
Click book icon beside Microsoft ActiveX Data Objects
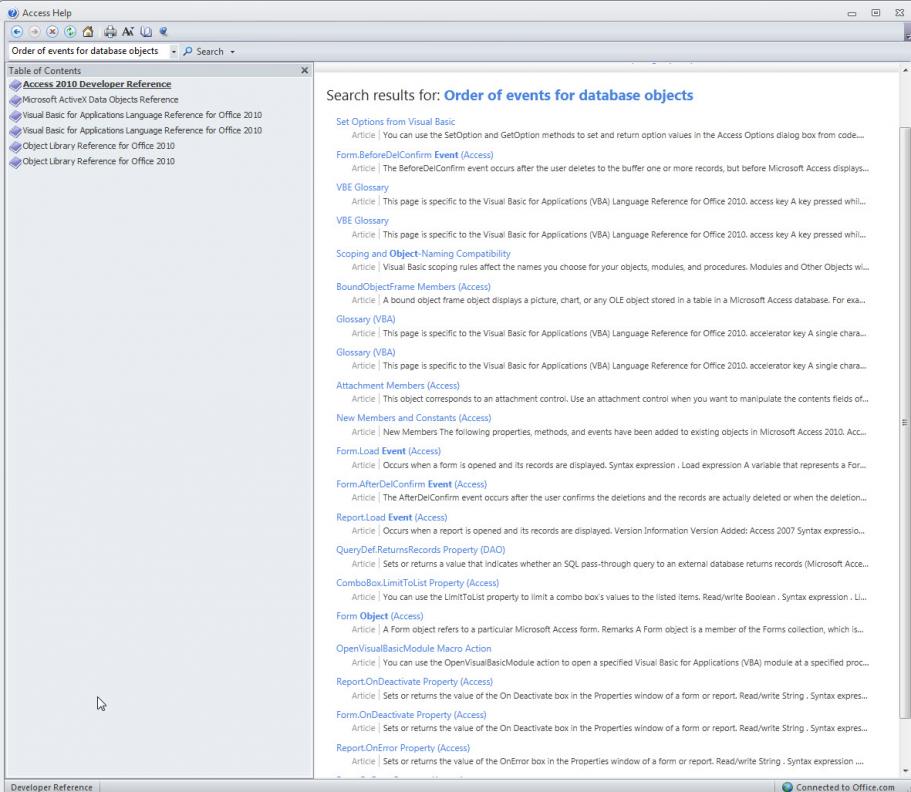point(16,101)
